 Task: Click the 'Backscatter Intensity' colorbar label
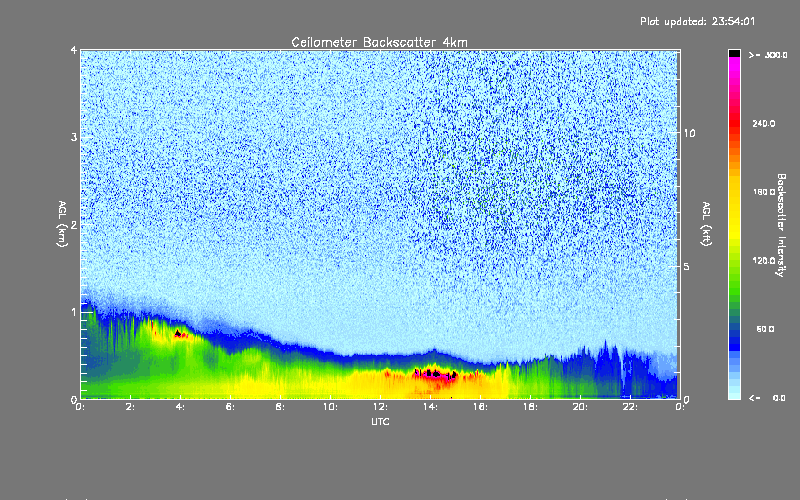781,225
